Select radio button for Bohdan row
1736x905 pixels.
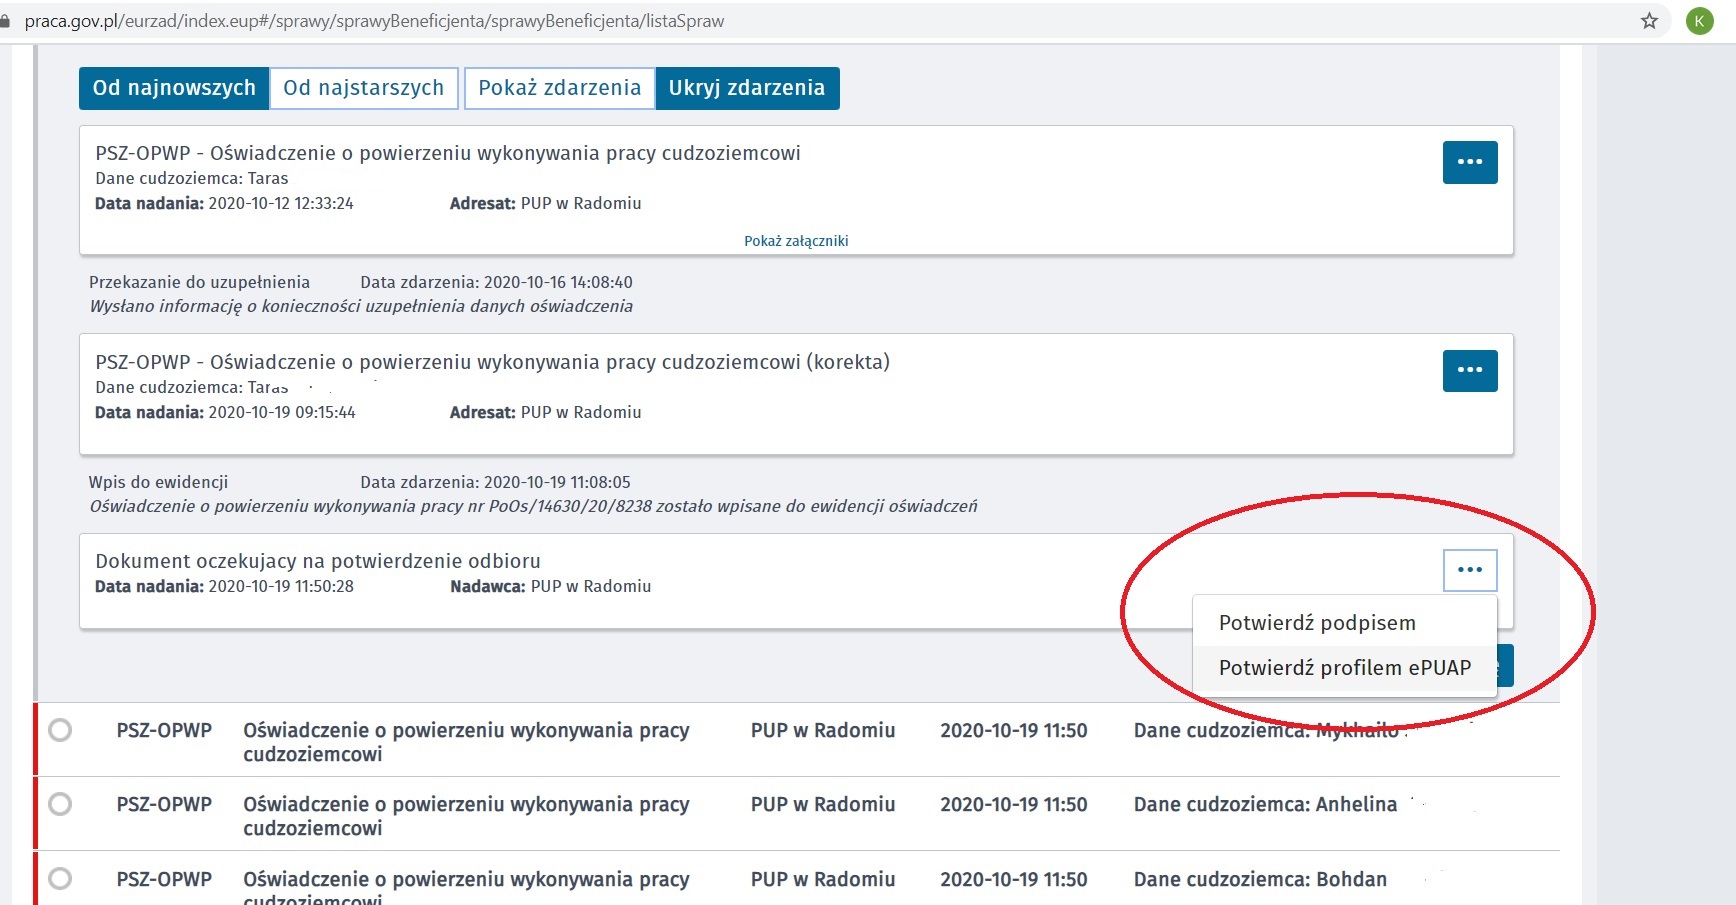tap(60, 878)
